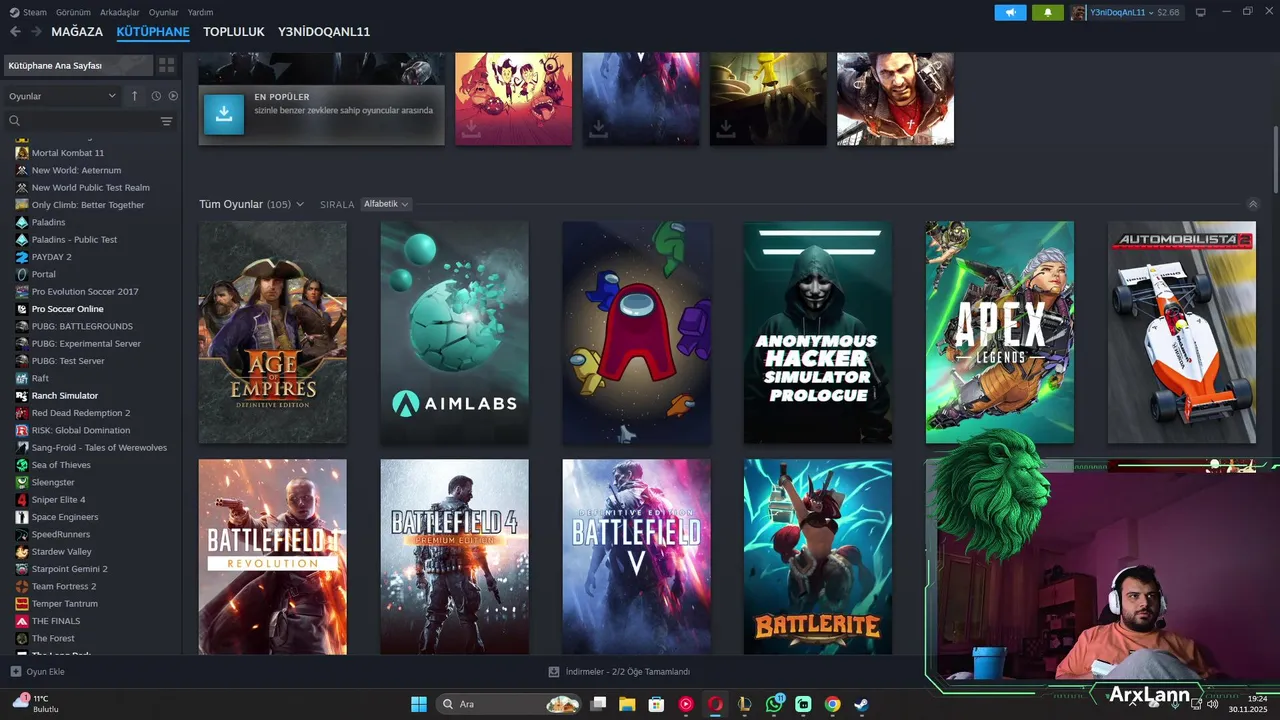Open Steam Big Picture monitor icon

coord(1201,12)
